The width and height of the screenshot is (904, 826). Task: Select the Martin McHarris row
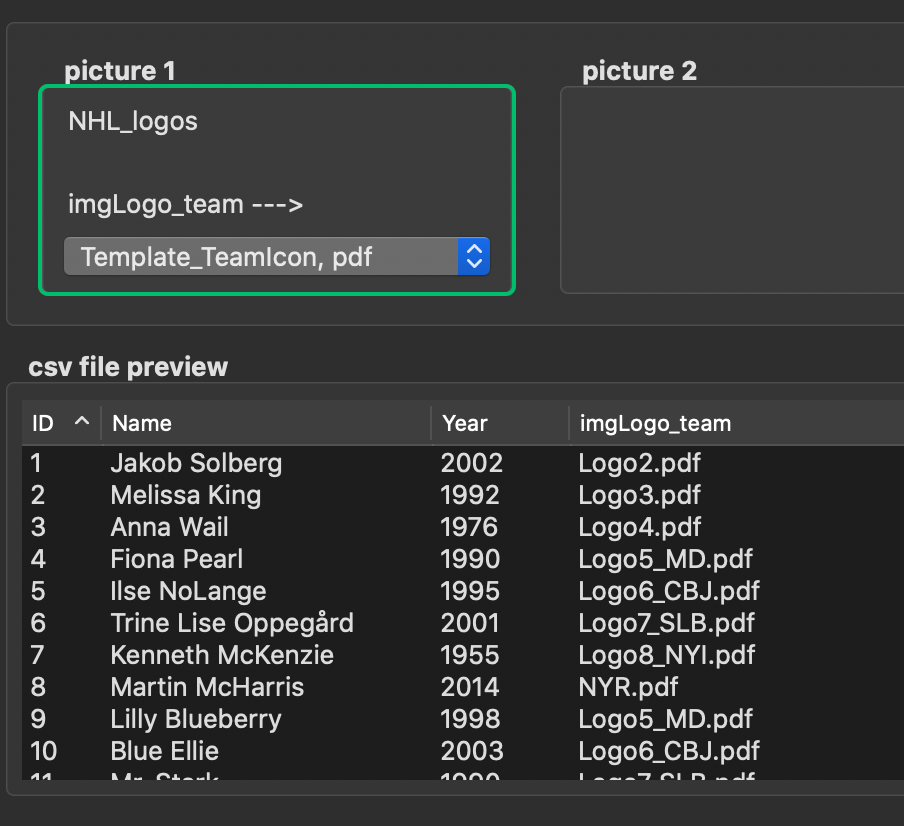point(463,687)
